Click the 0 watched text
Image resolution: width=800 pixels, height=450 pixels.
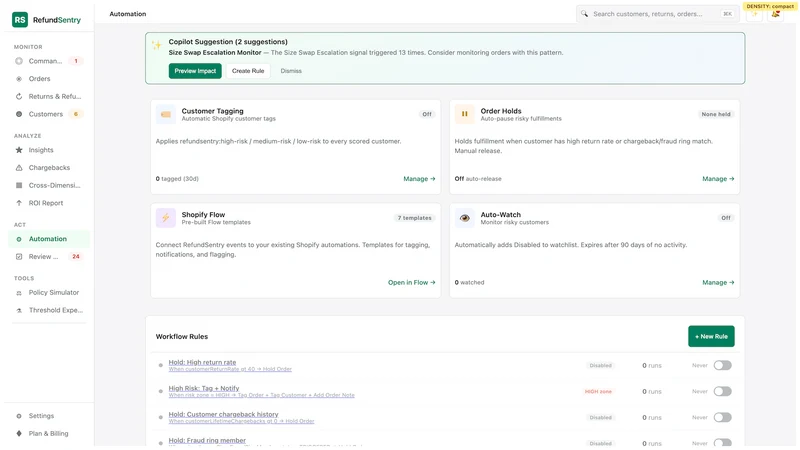click(x=469, y=283)
